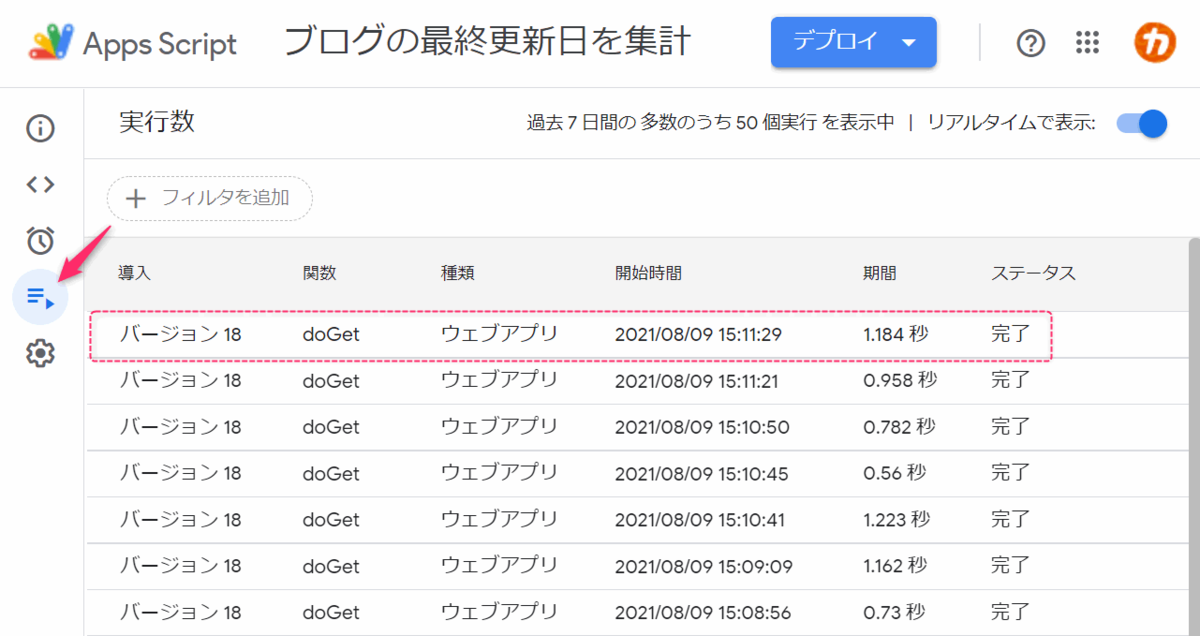Disable the リアルタイムで表示 toggle
Screen dimensions: 1200x636
point(1140,123)
